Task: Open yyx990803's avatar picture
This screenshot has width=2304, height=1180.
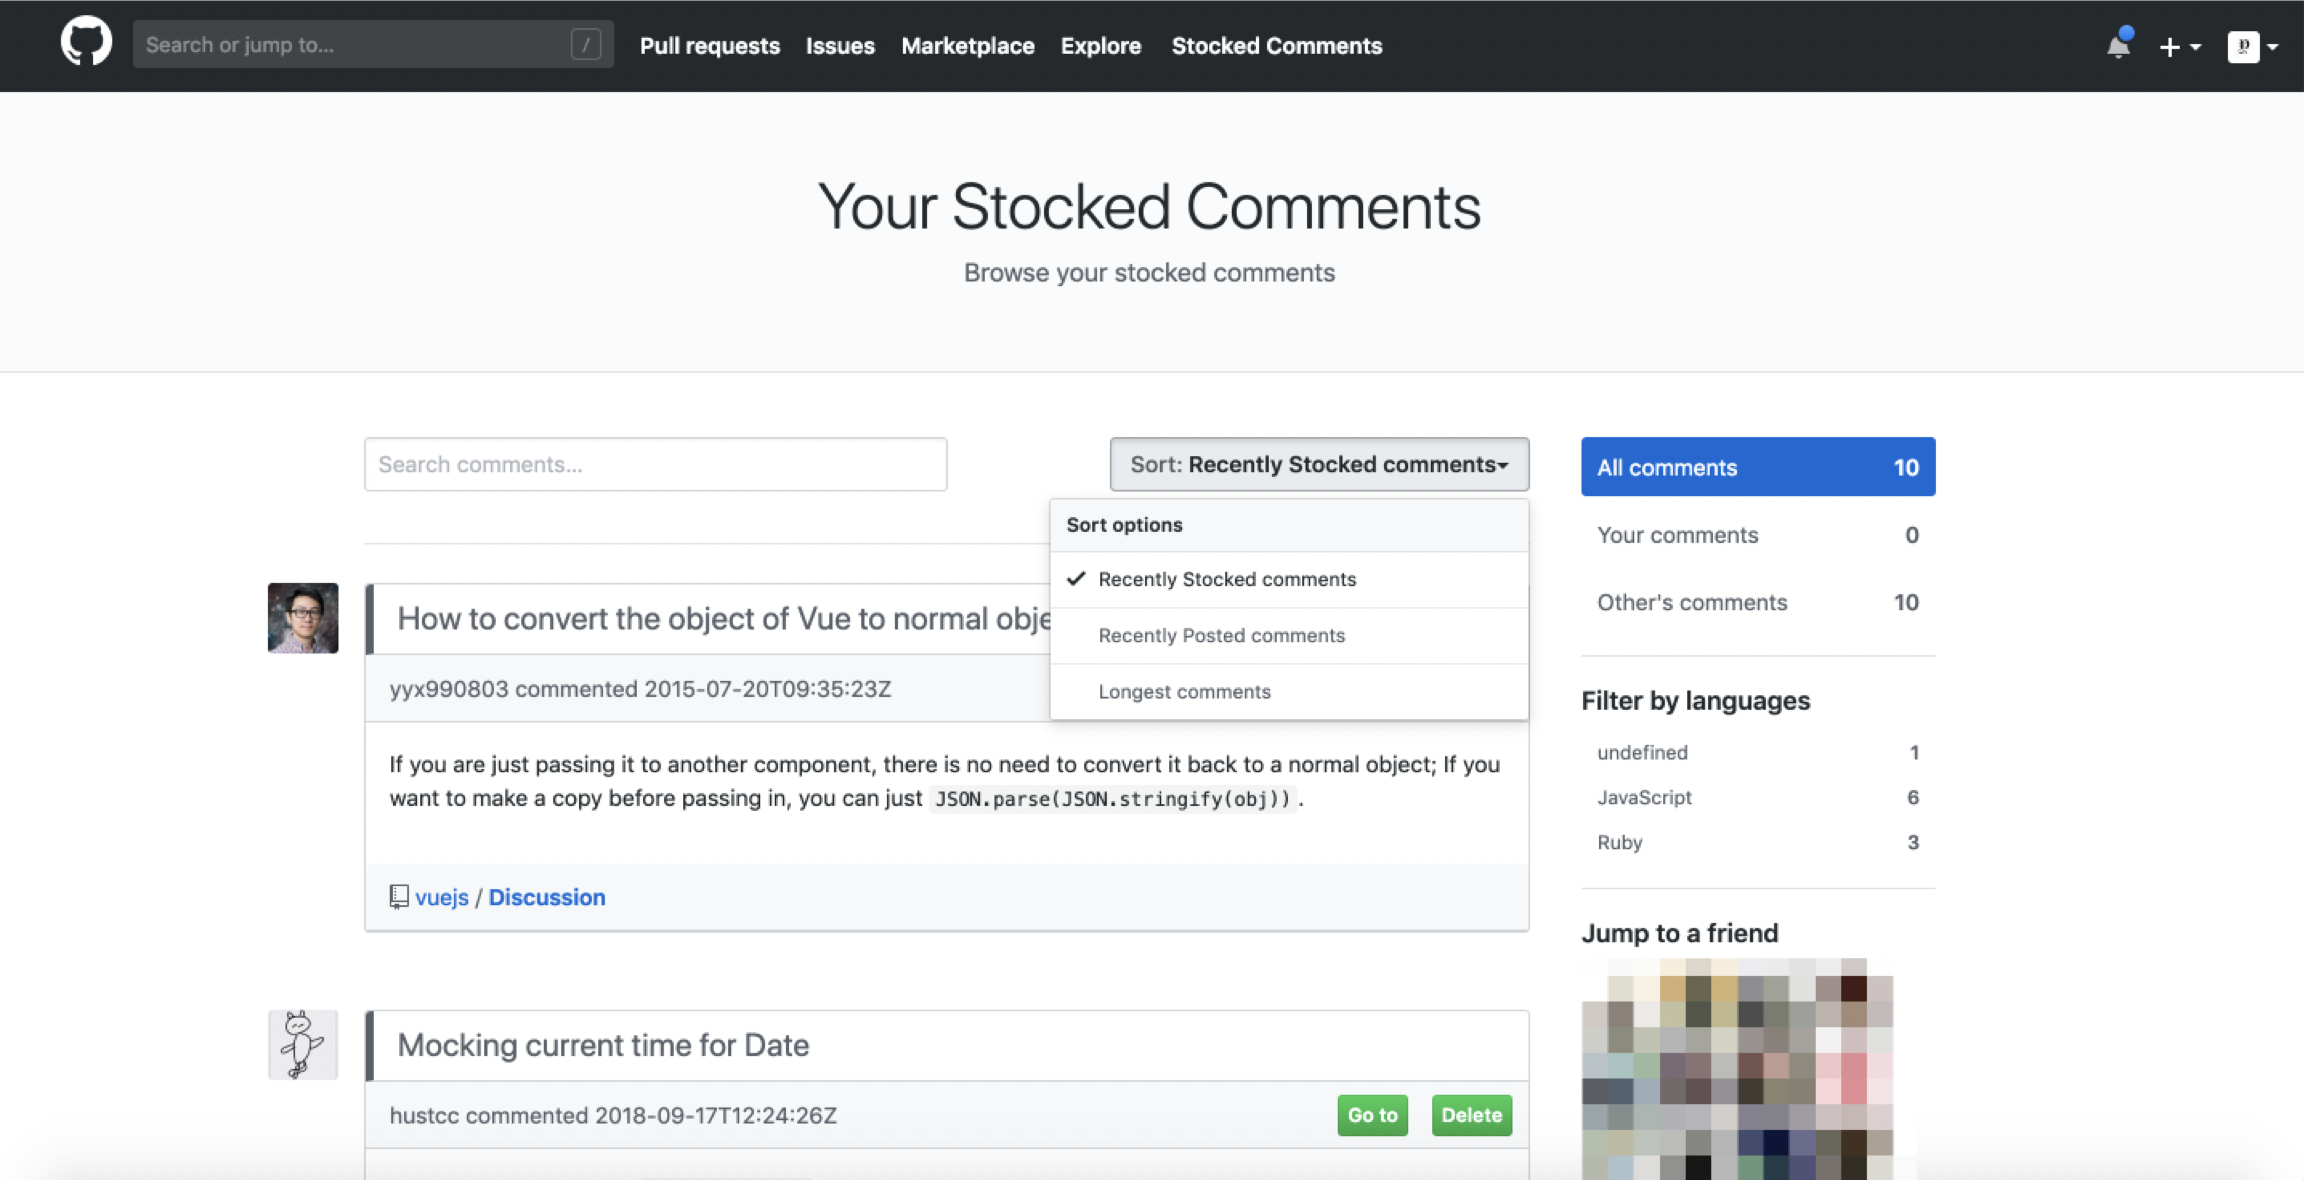Action: pyautogui.click(x=303, y=618)
